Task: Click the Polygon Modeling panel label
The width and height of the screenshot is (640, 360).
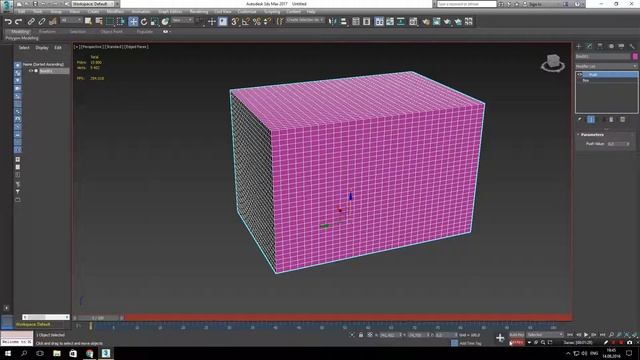Action: (x=22, y=38)
